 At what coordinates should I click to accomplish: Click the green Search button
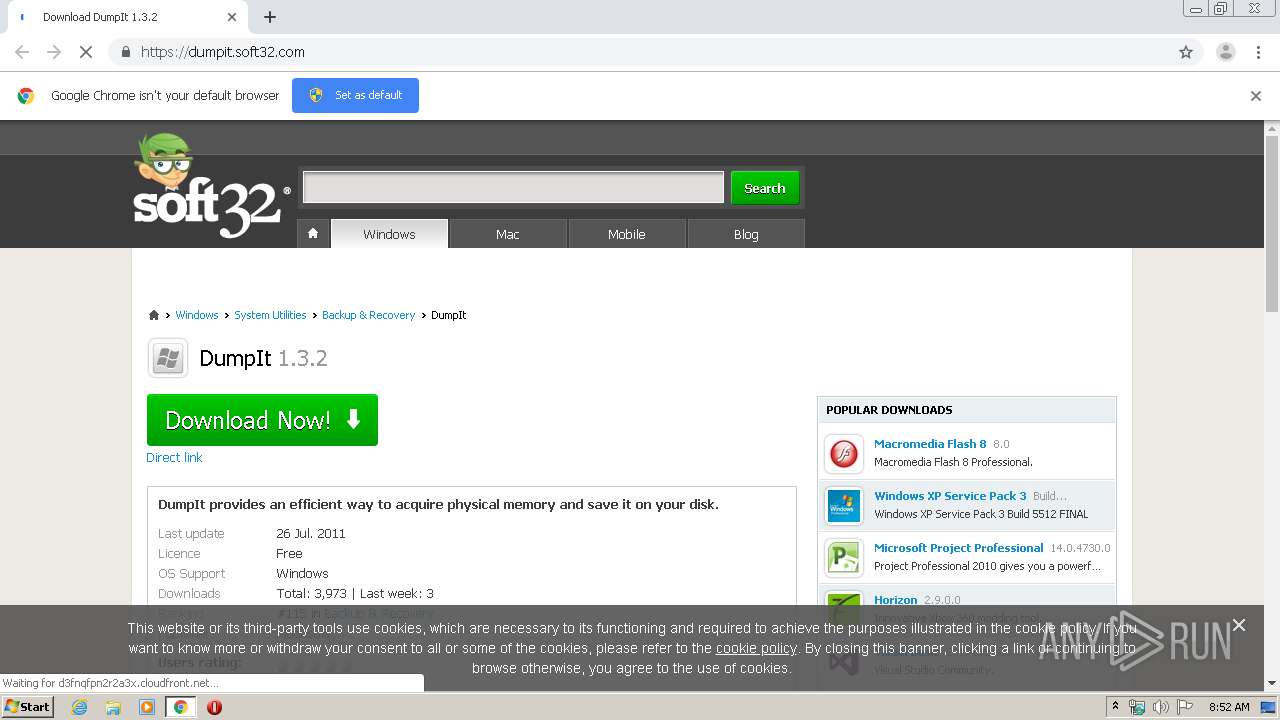tap(765, 188)
